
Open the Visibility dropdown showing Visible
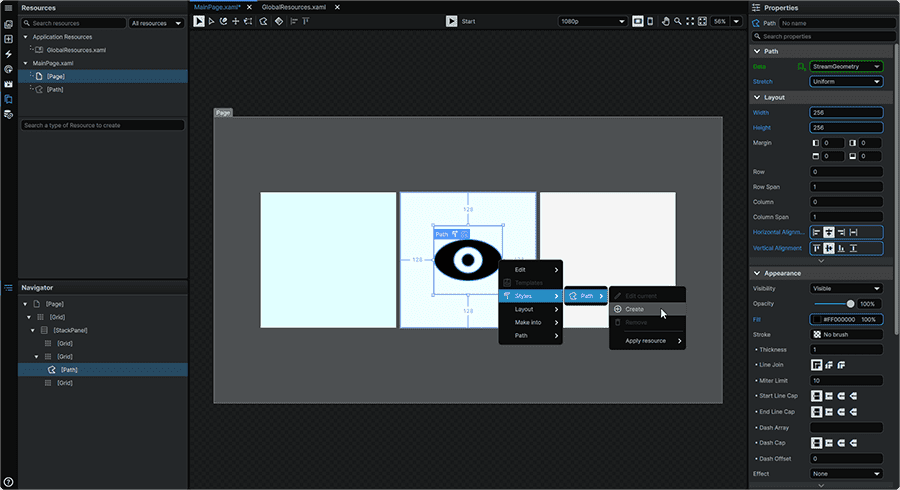[x=846, y=289]
